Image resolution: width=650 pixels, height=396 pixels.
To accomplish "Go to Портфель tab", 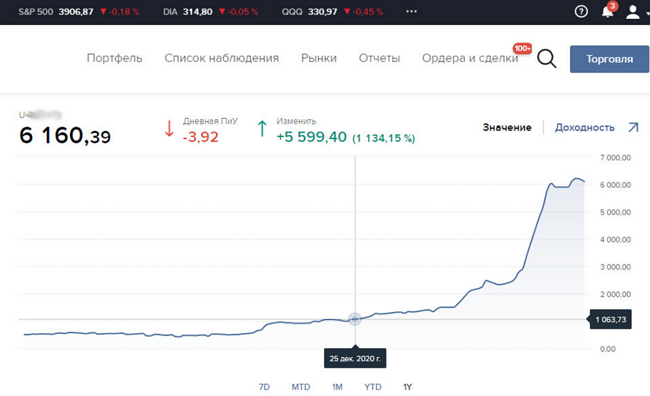I will [114, 58].
